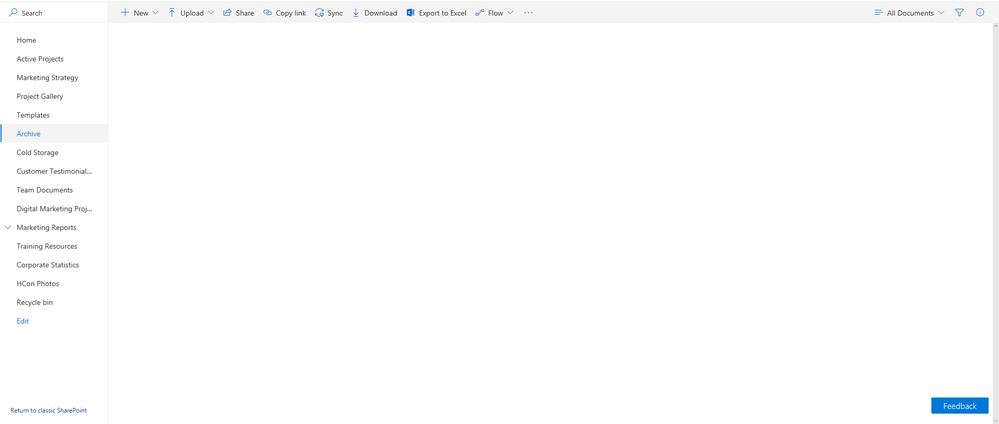This screenshot has width=999, height=424.
Task: Click the Download arrow icon
Action: tap(356, 13)
